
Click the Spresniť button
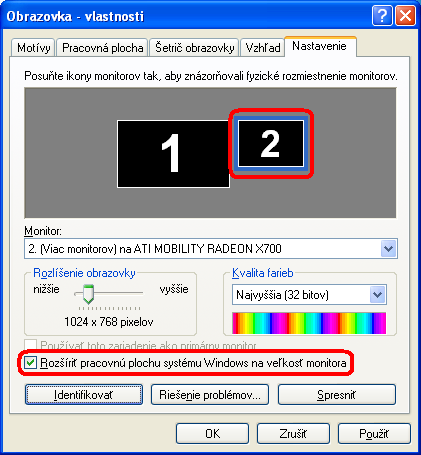tap(337, 395)
